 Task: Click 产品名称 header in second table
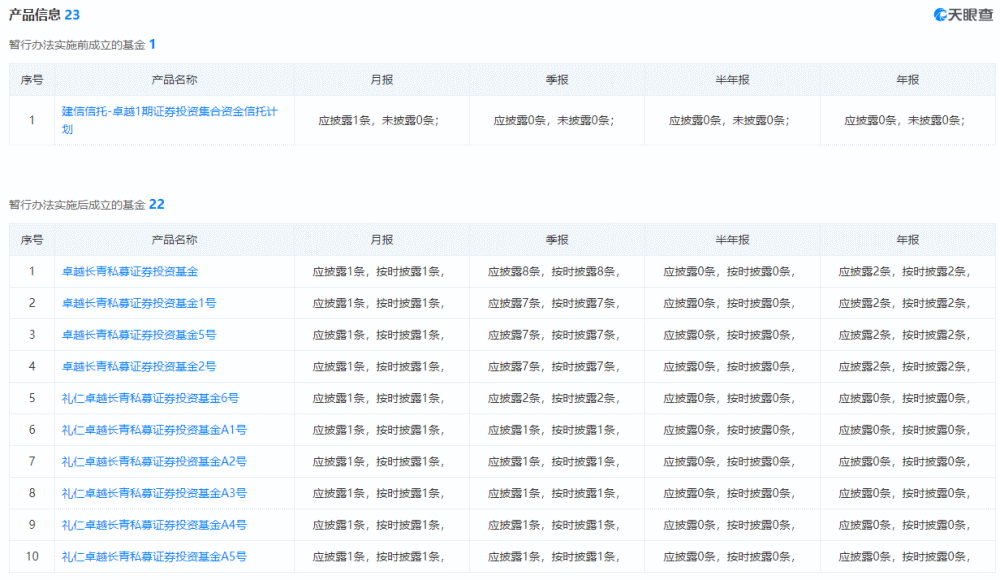(174, 240)
